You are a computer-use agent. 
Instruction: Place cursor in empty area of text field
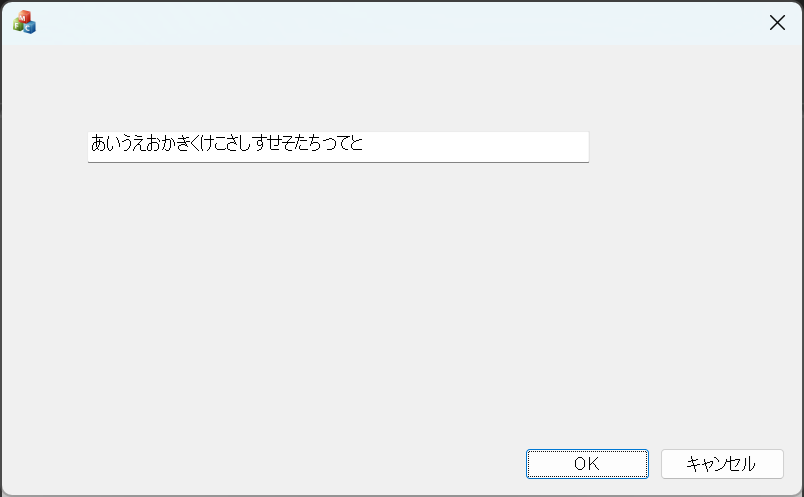(480, 145)
